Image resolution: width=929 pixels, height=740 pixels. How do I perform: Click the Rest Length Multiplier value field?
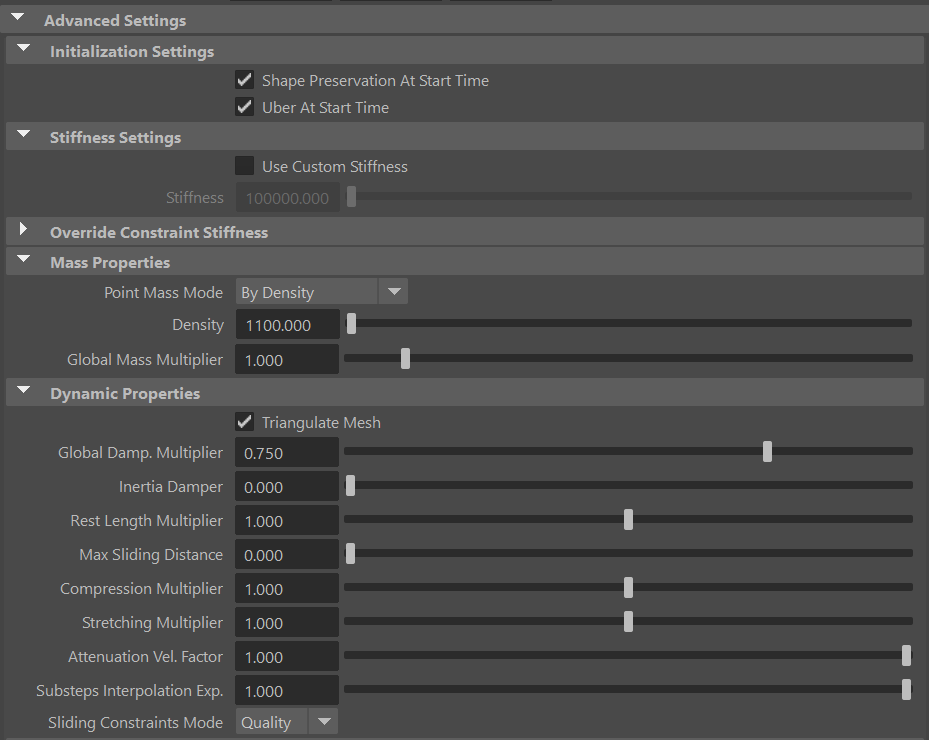pos(287,520)
